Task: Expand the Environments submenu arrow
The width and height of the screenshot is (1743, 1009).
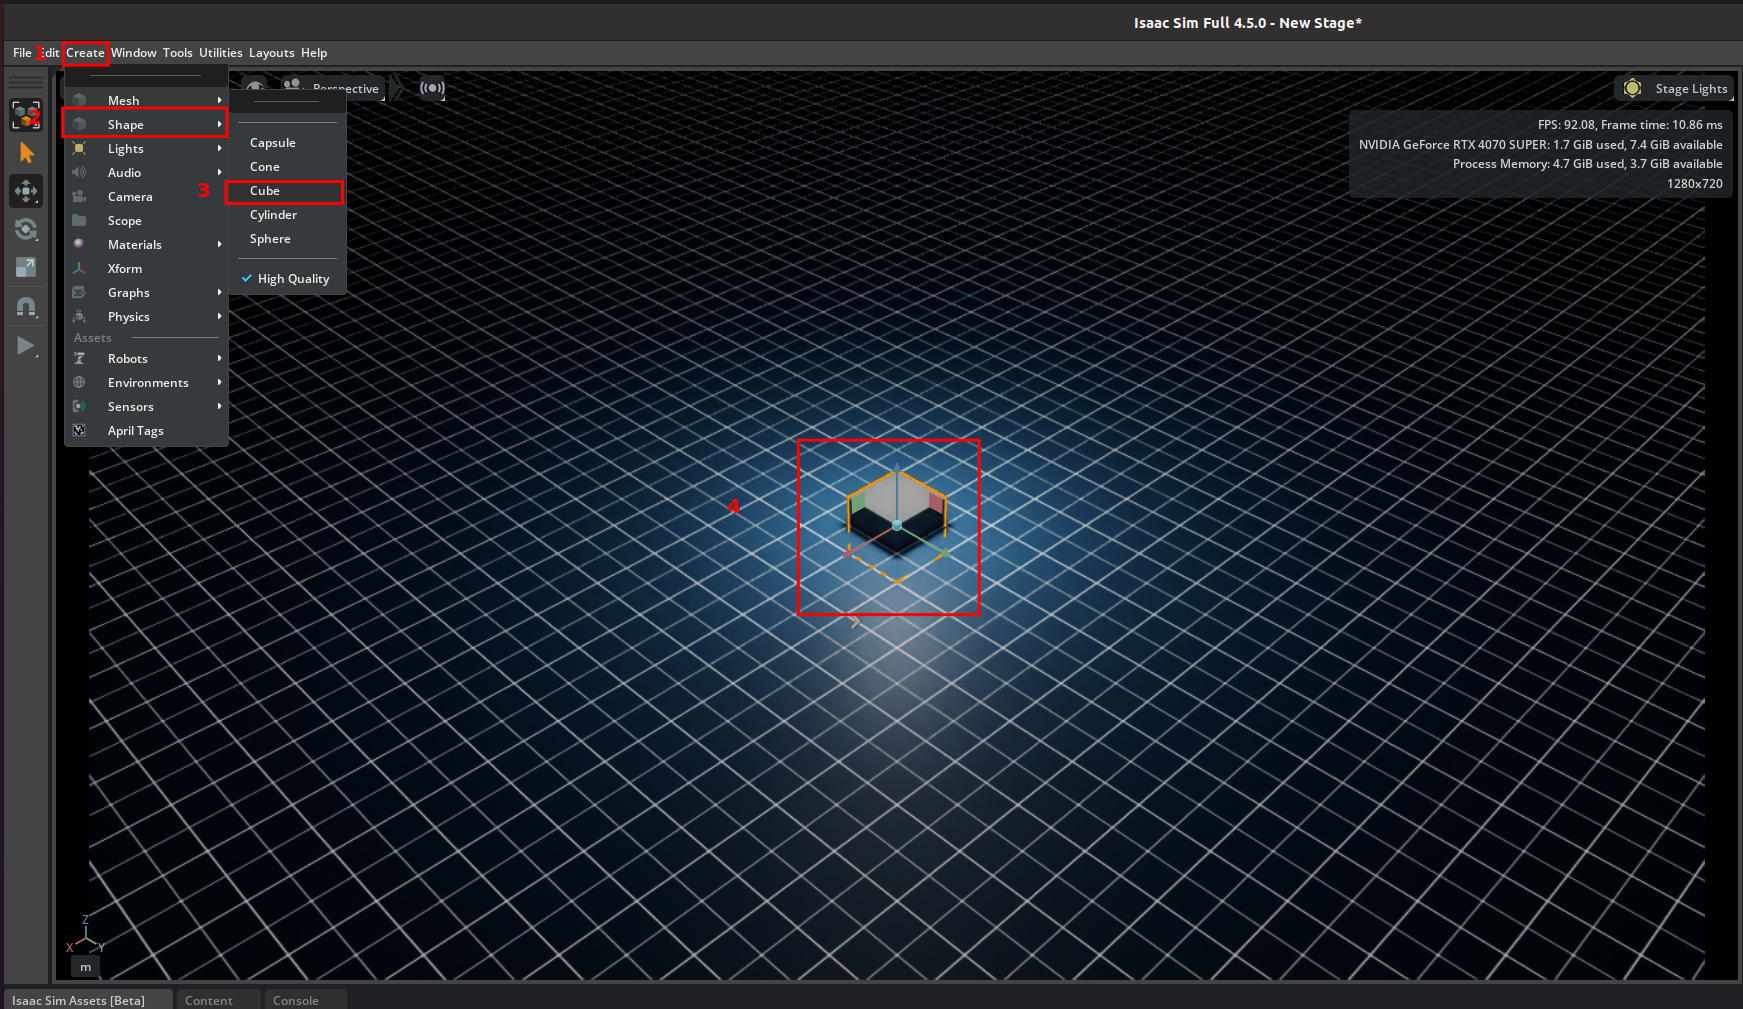Action: click(x=219, y=382)
